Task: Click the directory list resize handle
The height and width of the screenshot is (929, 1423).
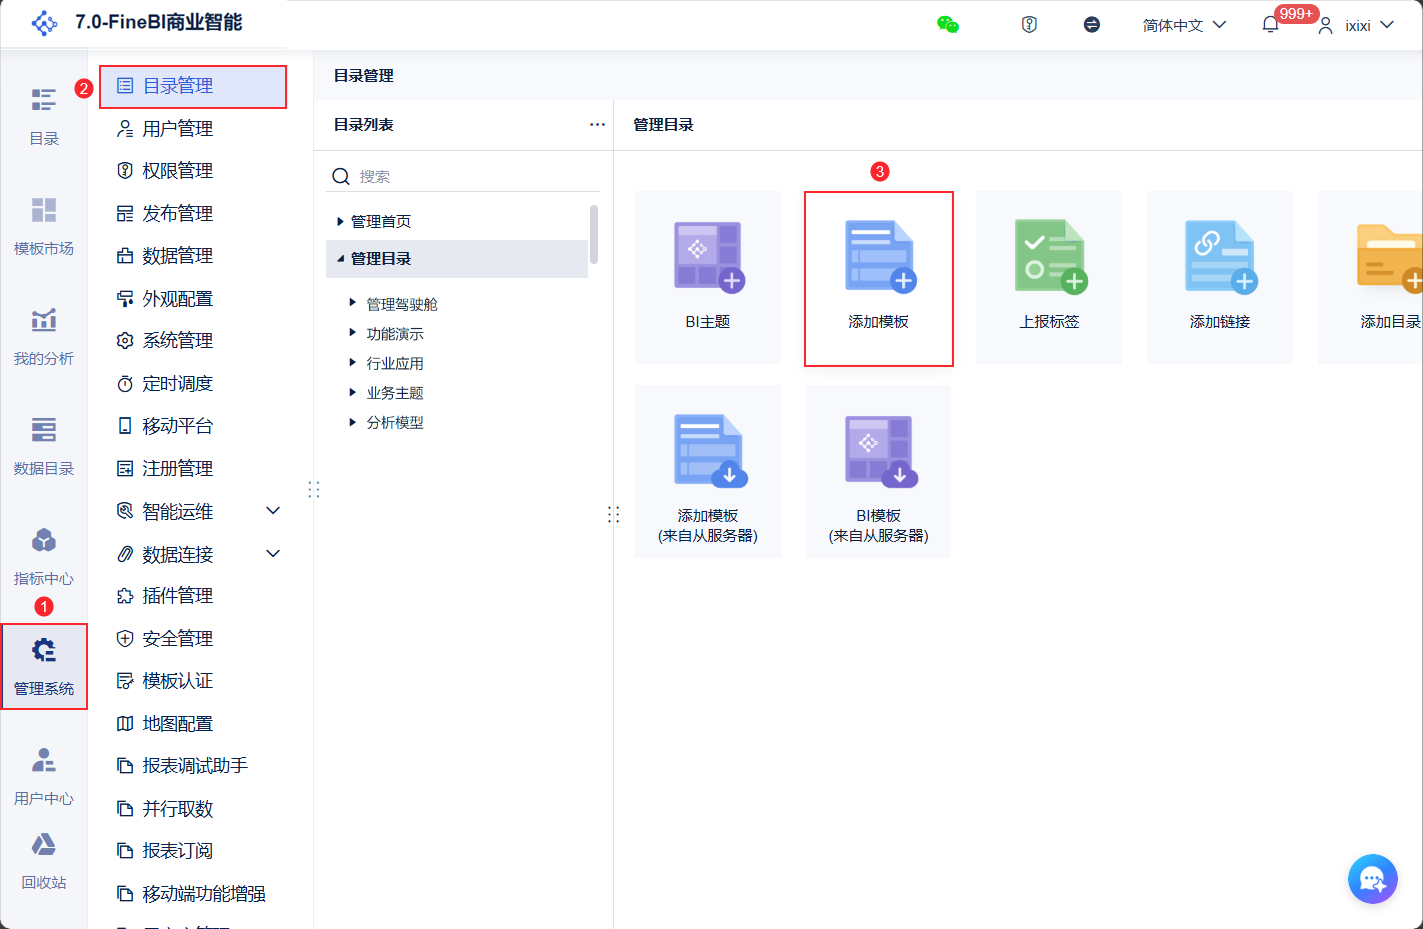Action: pyautogui.click(x=614, y=514)
